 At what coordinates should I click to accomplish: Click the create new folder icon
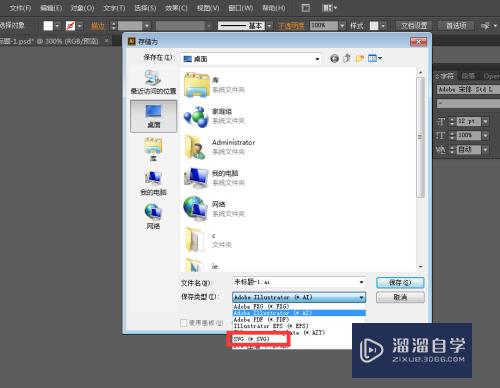360,59
